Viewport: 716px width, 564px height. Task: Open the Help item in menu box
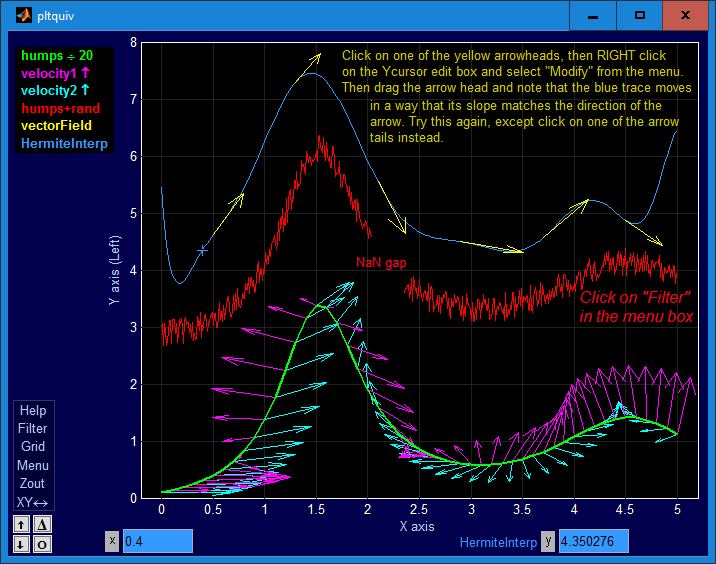[33, 410]
